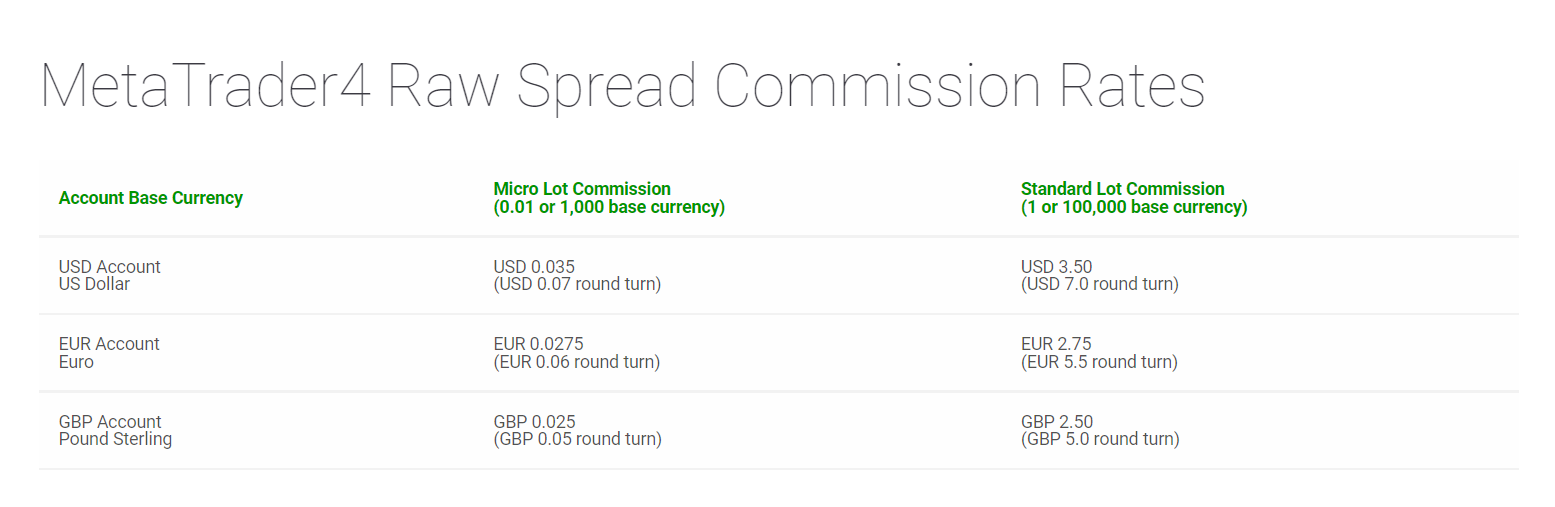Click the Pound Sterling text

115,439
